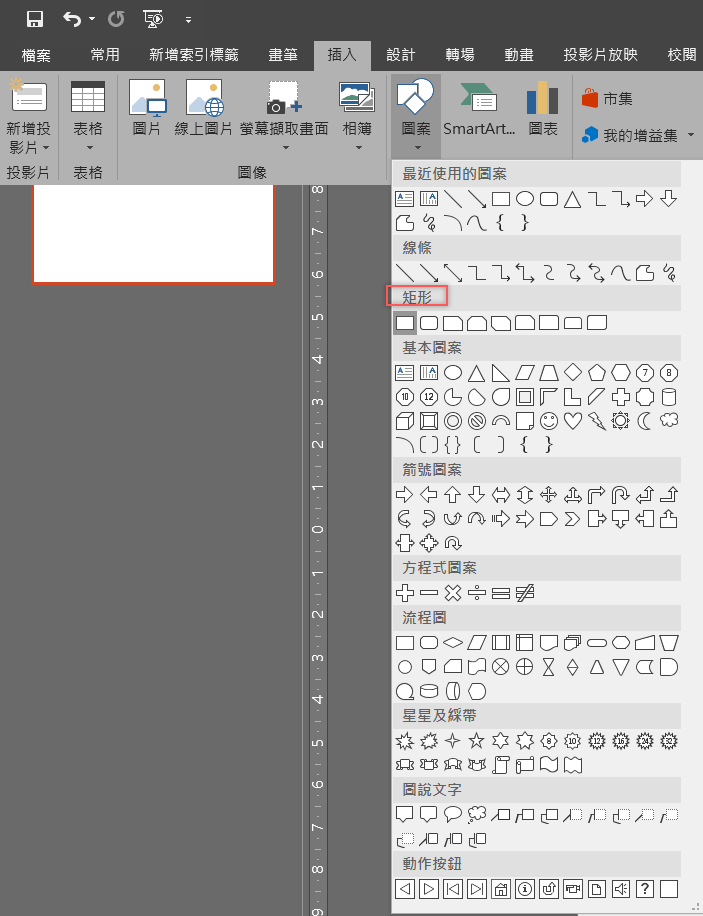Click the Save icon in quick access toolbar
The height and width of the screenshot is (916, 703).
pyautogui.click(x=35, y=19)
